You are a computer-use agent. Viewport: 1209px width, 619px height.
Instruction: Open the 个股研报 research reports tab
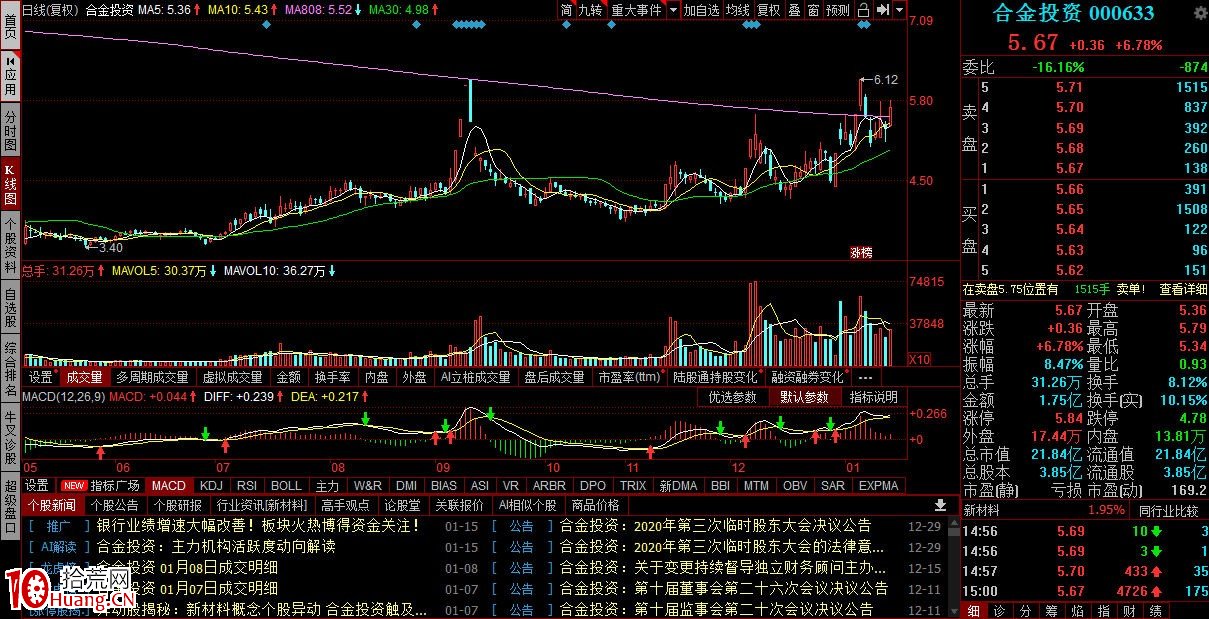click(x=178, y=505)
